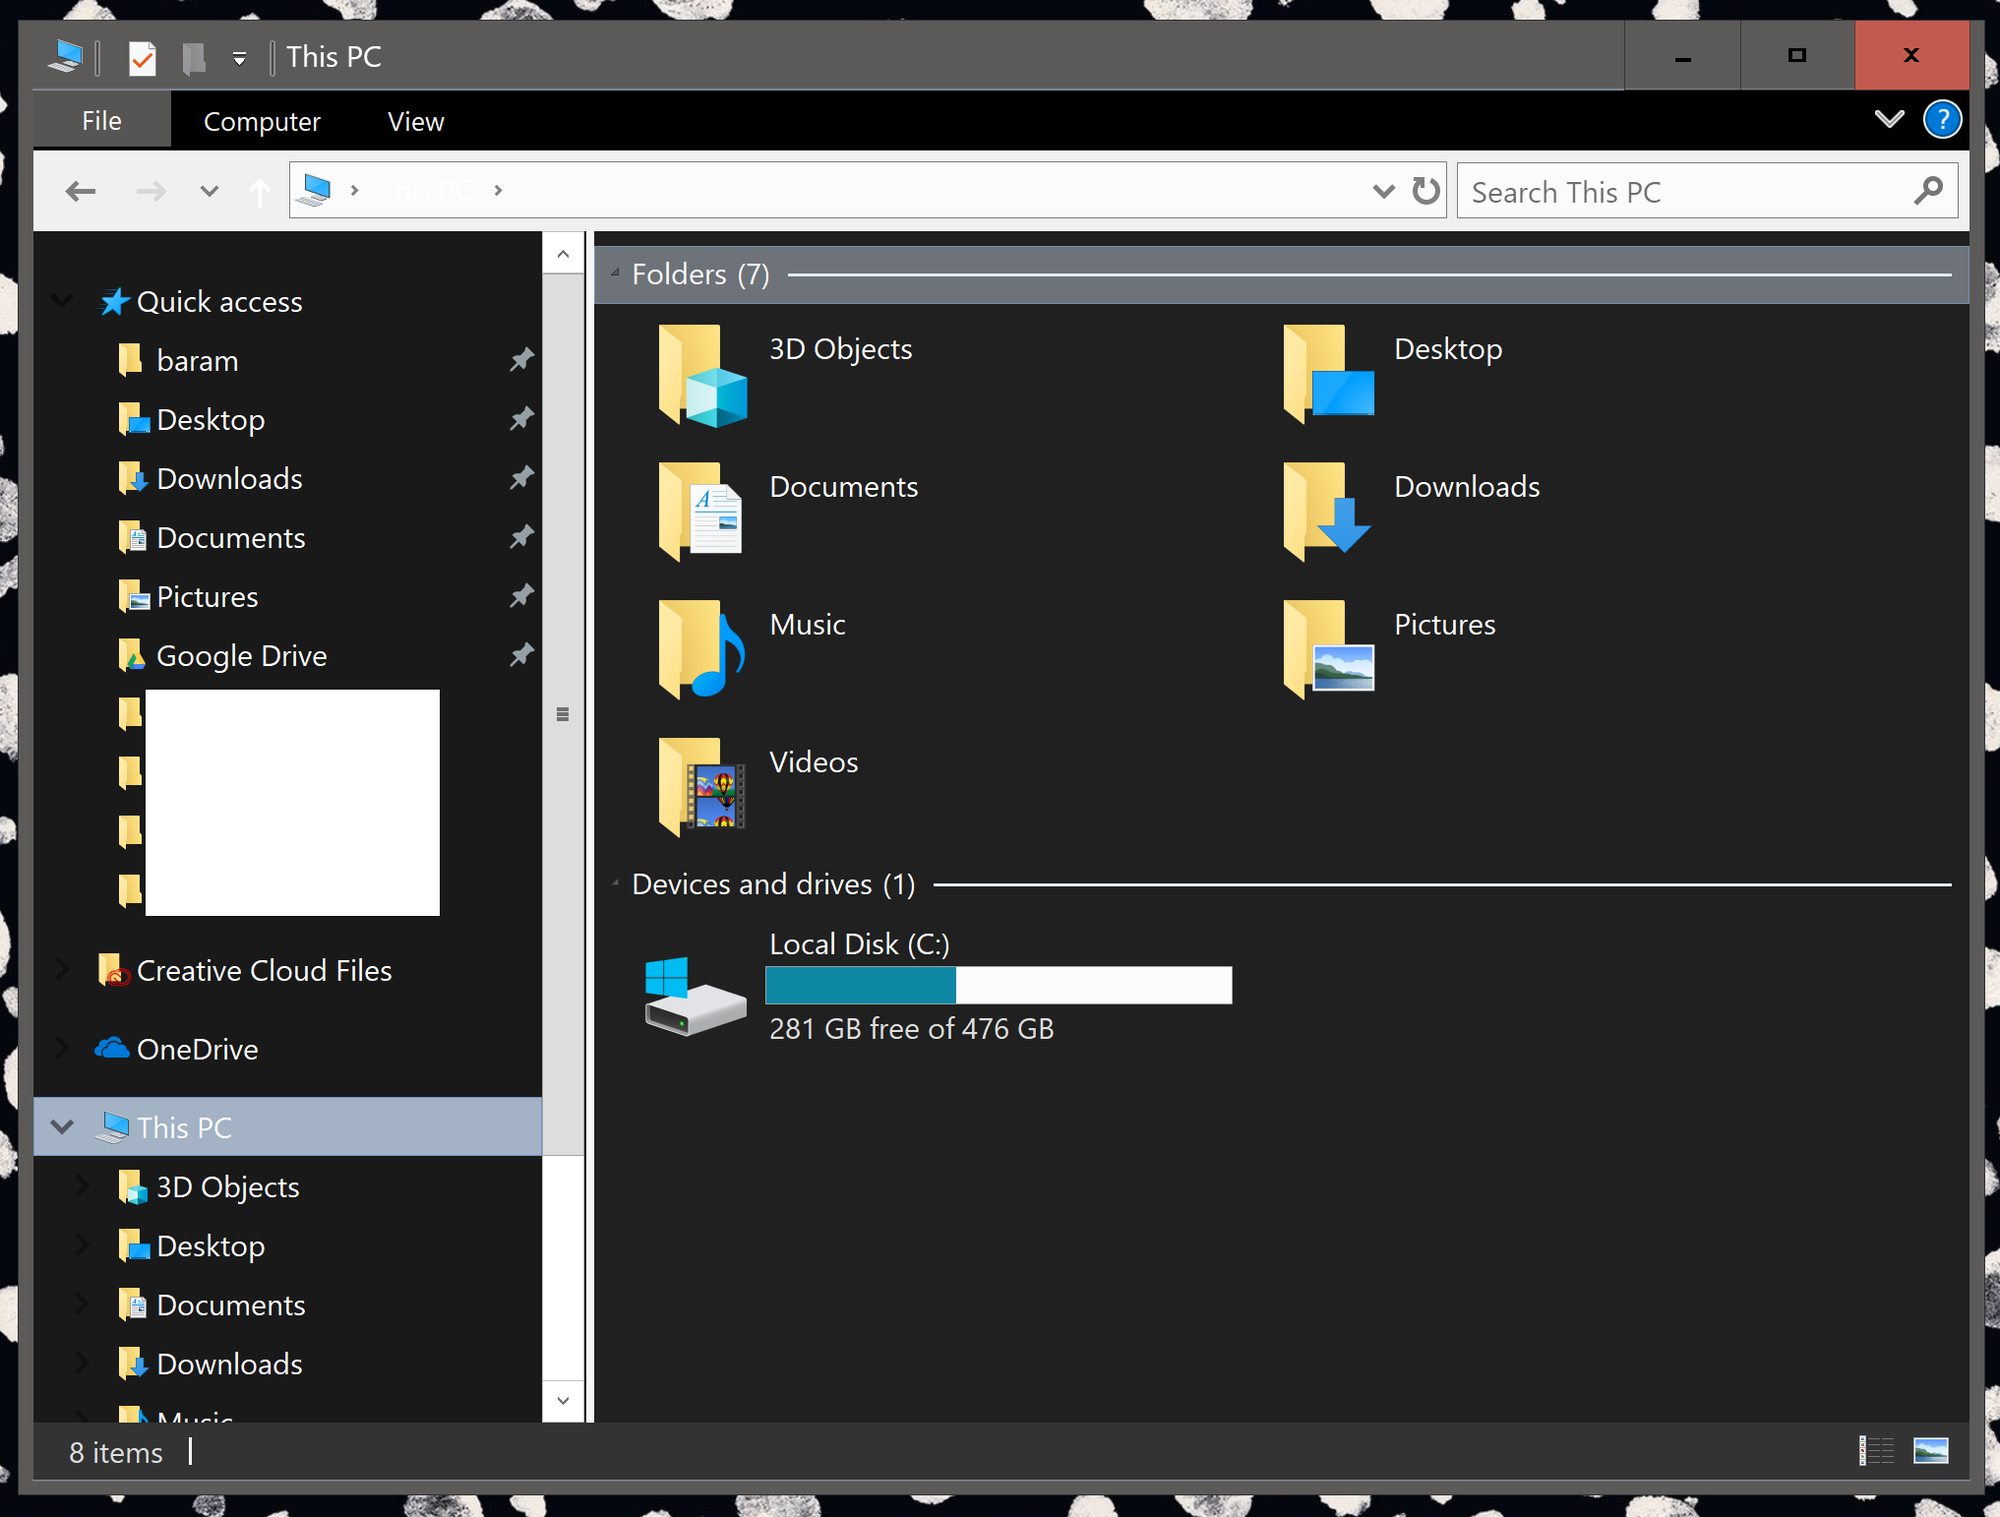2000x1517 pixels.
Task: Click the New folder quick access toolbar icon
Action: [x=194, y=58]
